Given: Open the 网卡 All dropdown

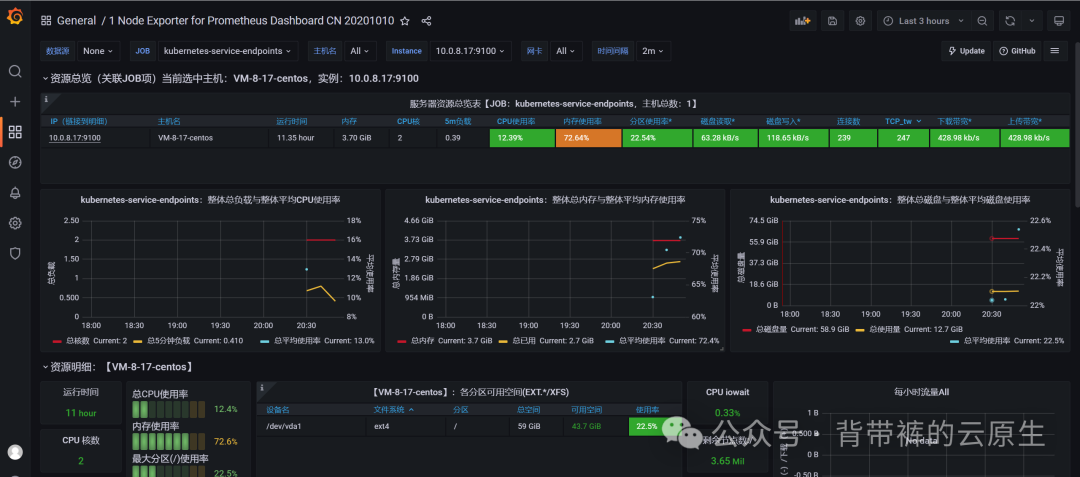Looking at the screenshot, I should point(566,51).
